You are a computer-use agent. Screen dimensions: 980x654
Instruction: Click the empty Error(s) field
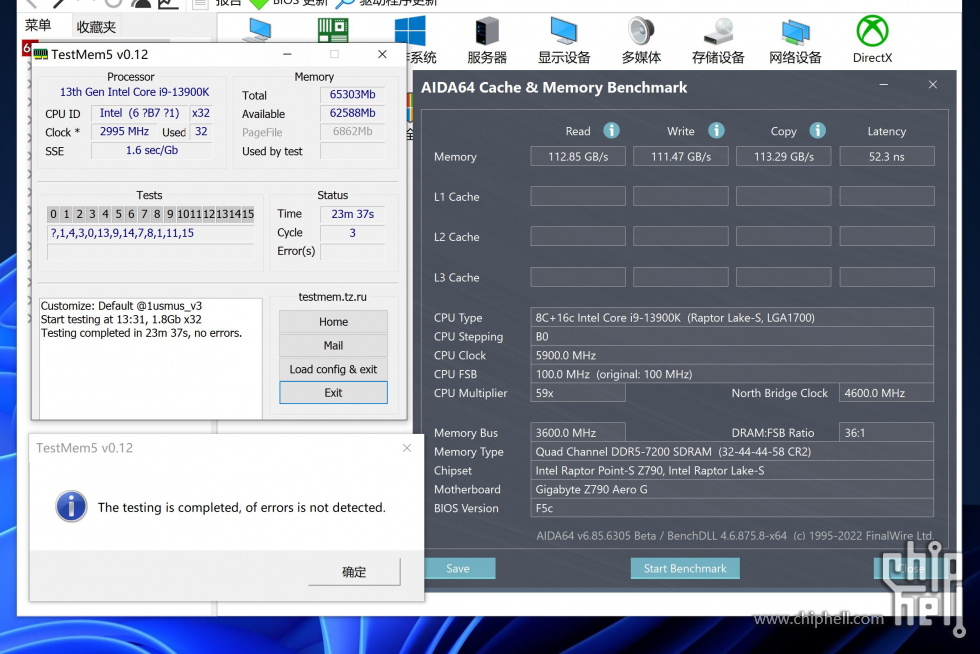(352, 251)
